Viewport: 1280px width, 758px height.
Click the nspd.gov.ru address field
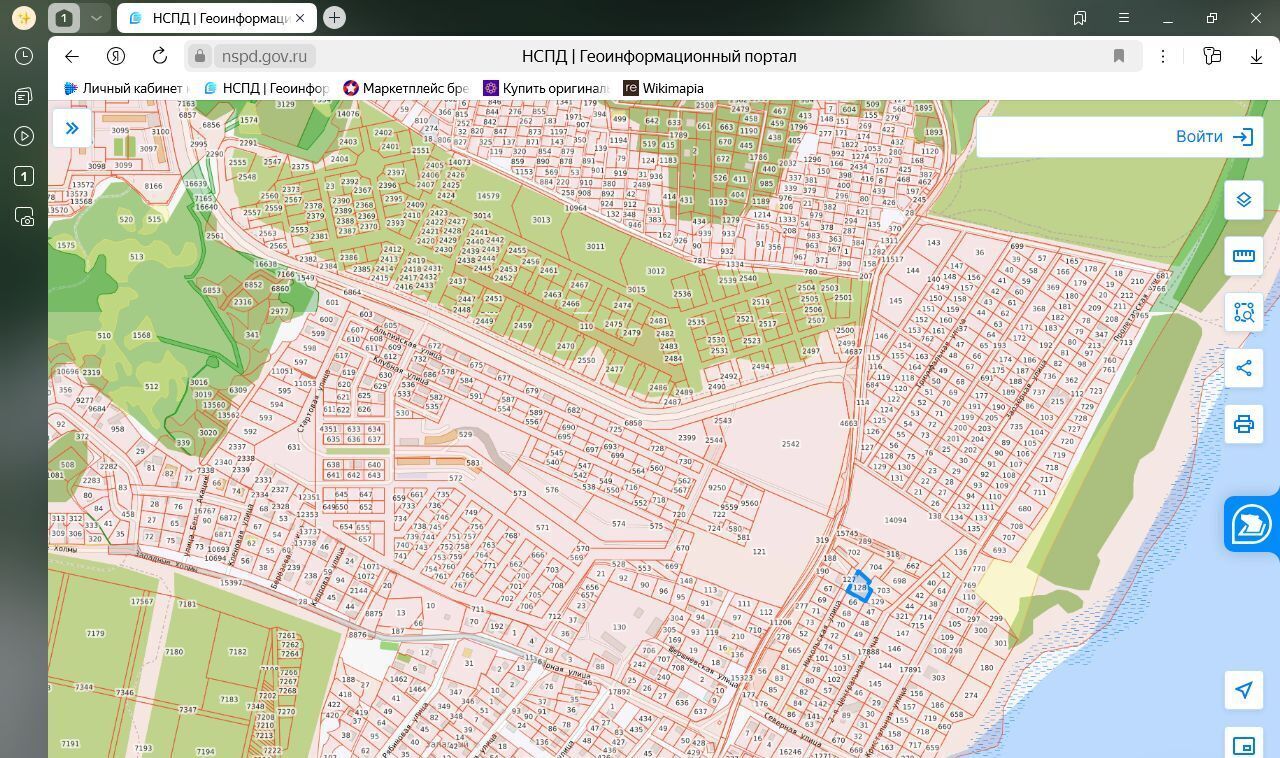[265, 56]
